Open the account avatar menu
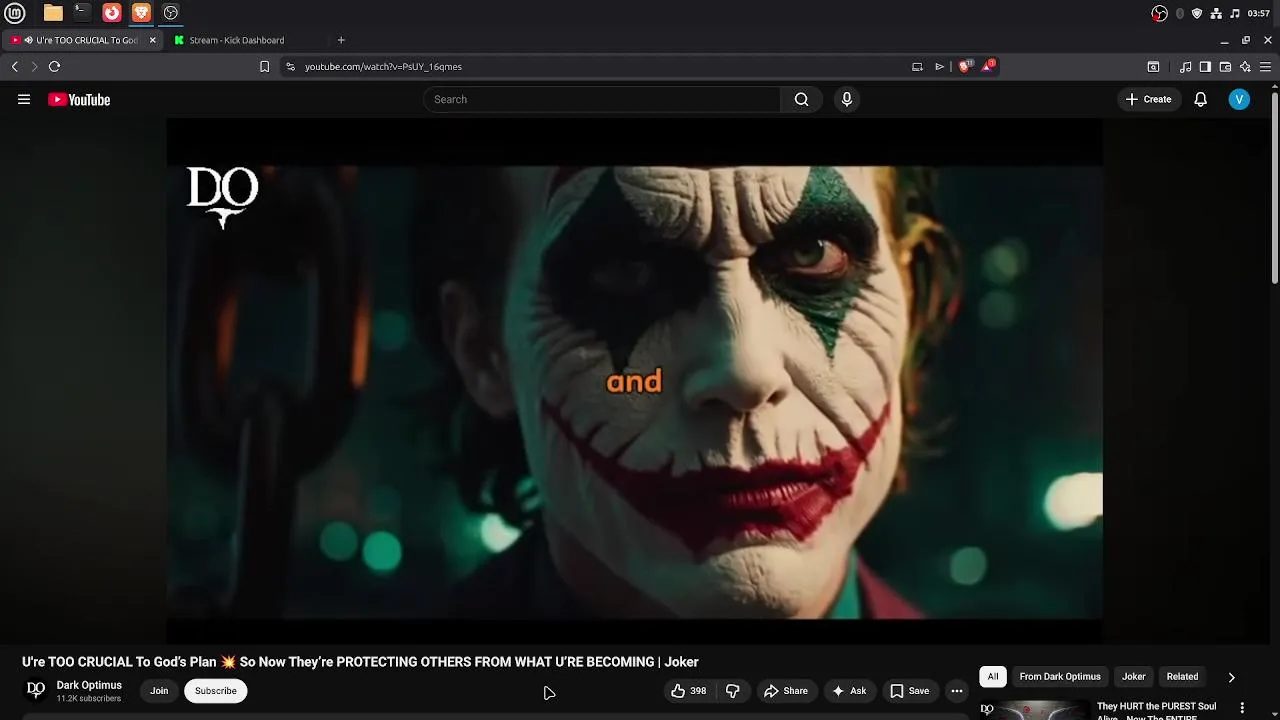The height and width of the screenshot is (720, 1280). [1239, 99]
